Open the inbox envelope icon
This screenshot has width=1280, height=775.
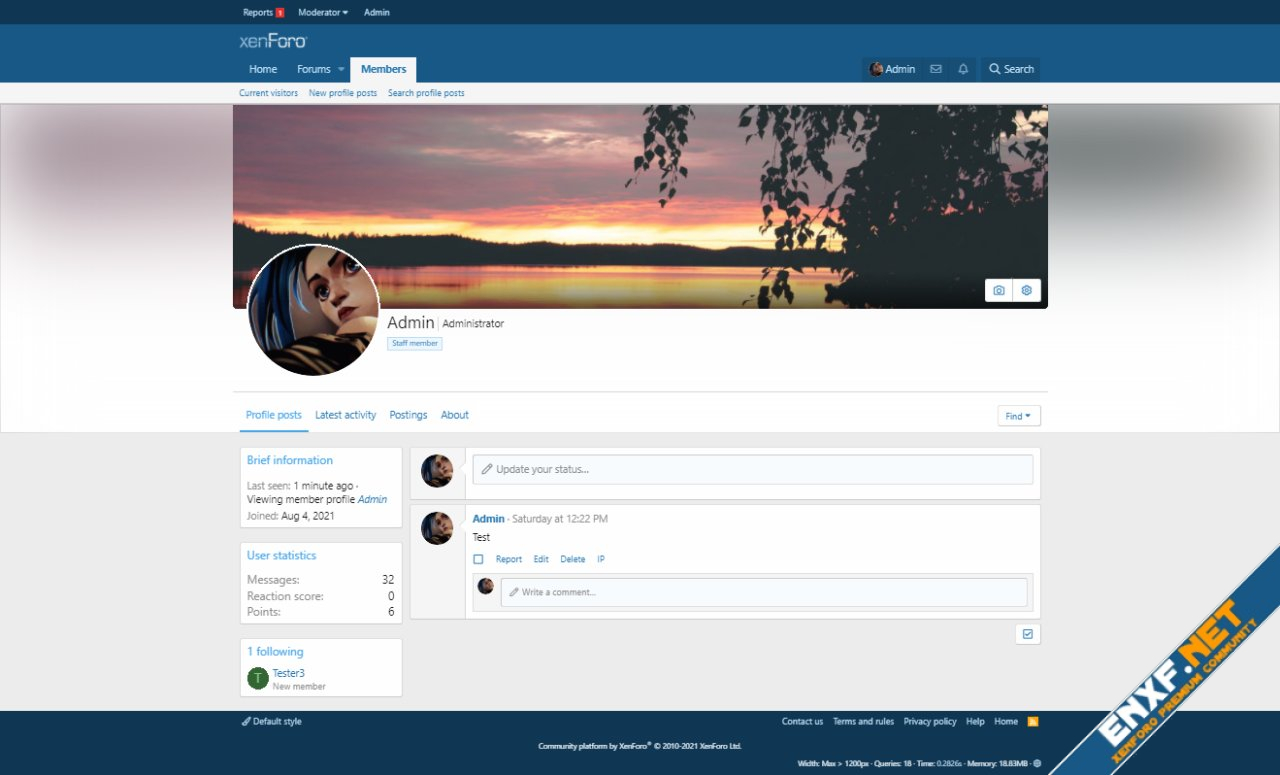point(936,69)
